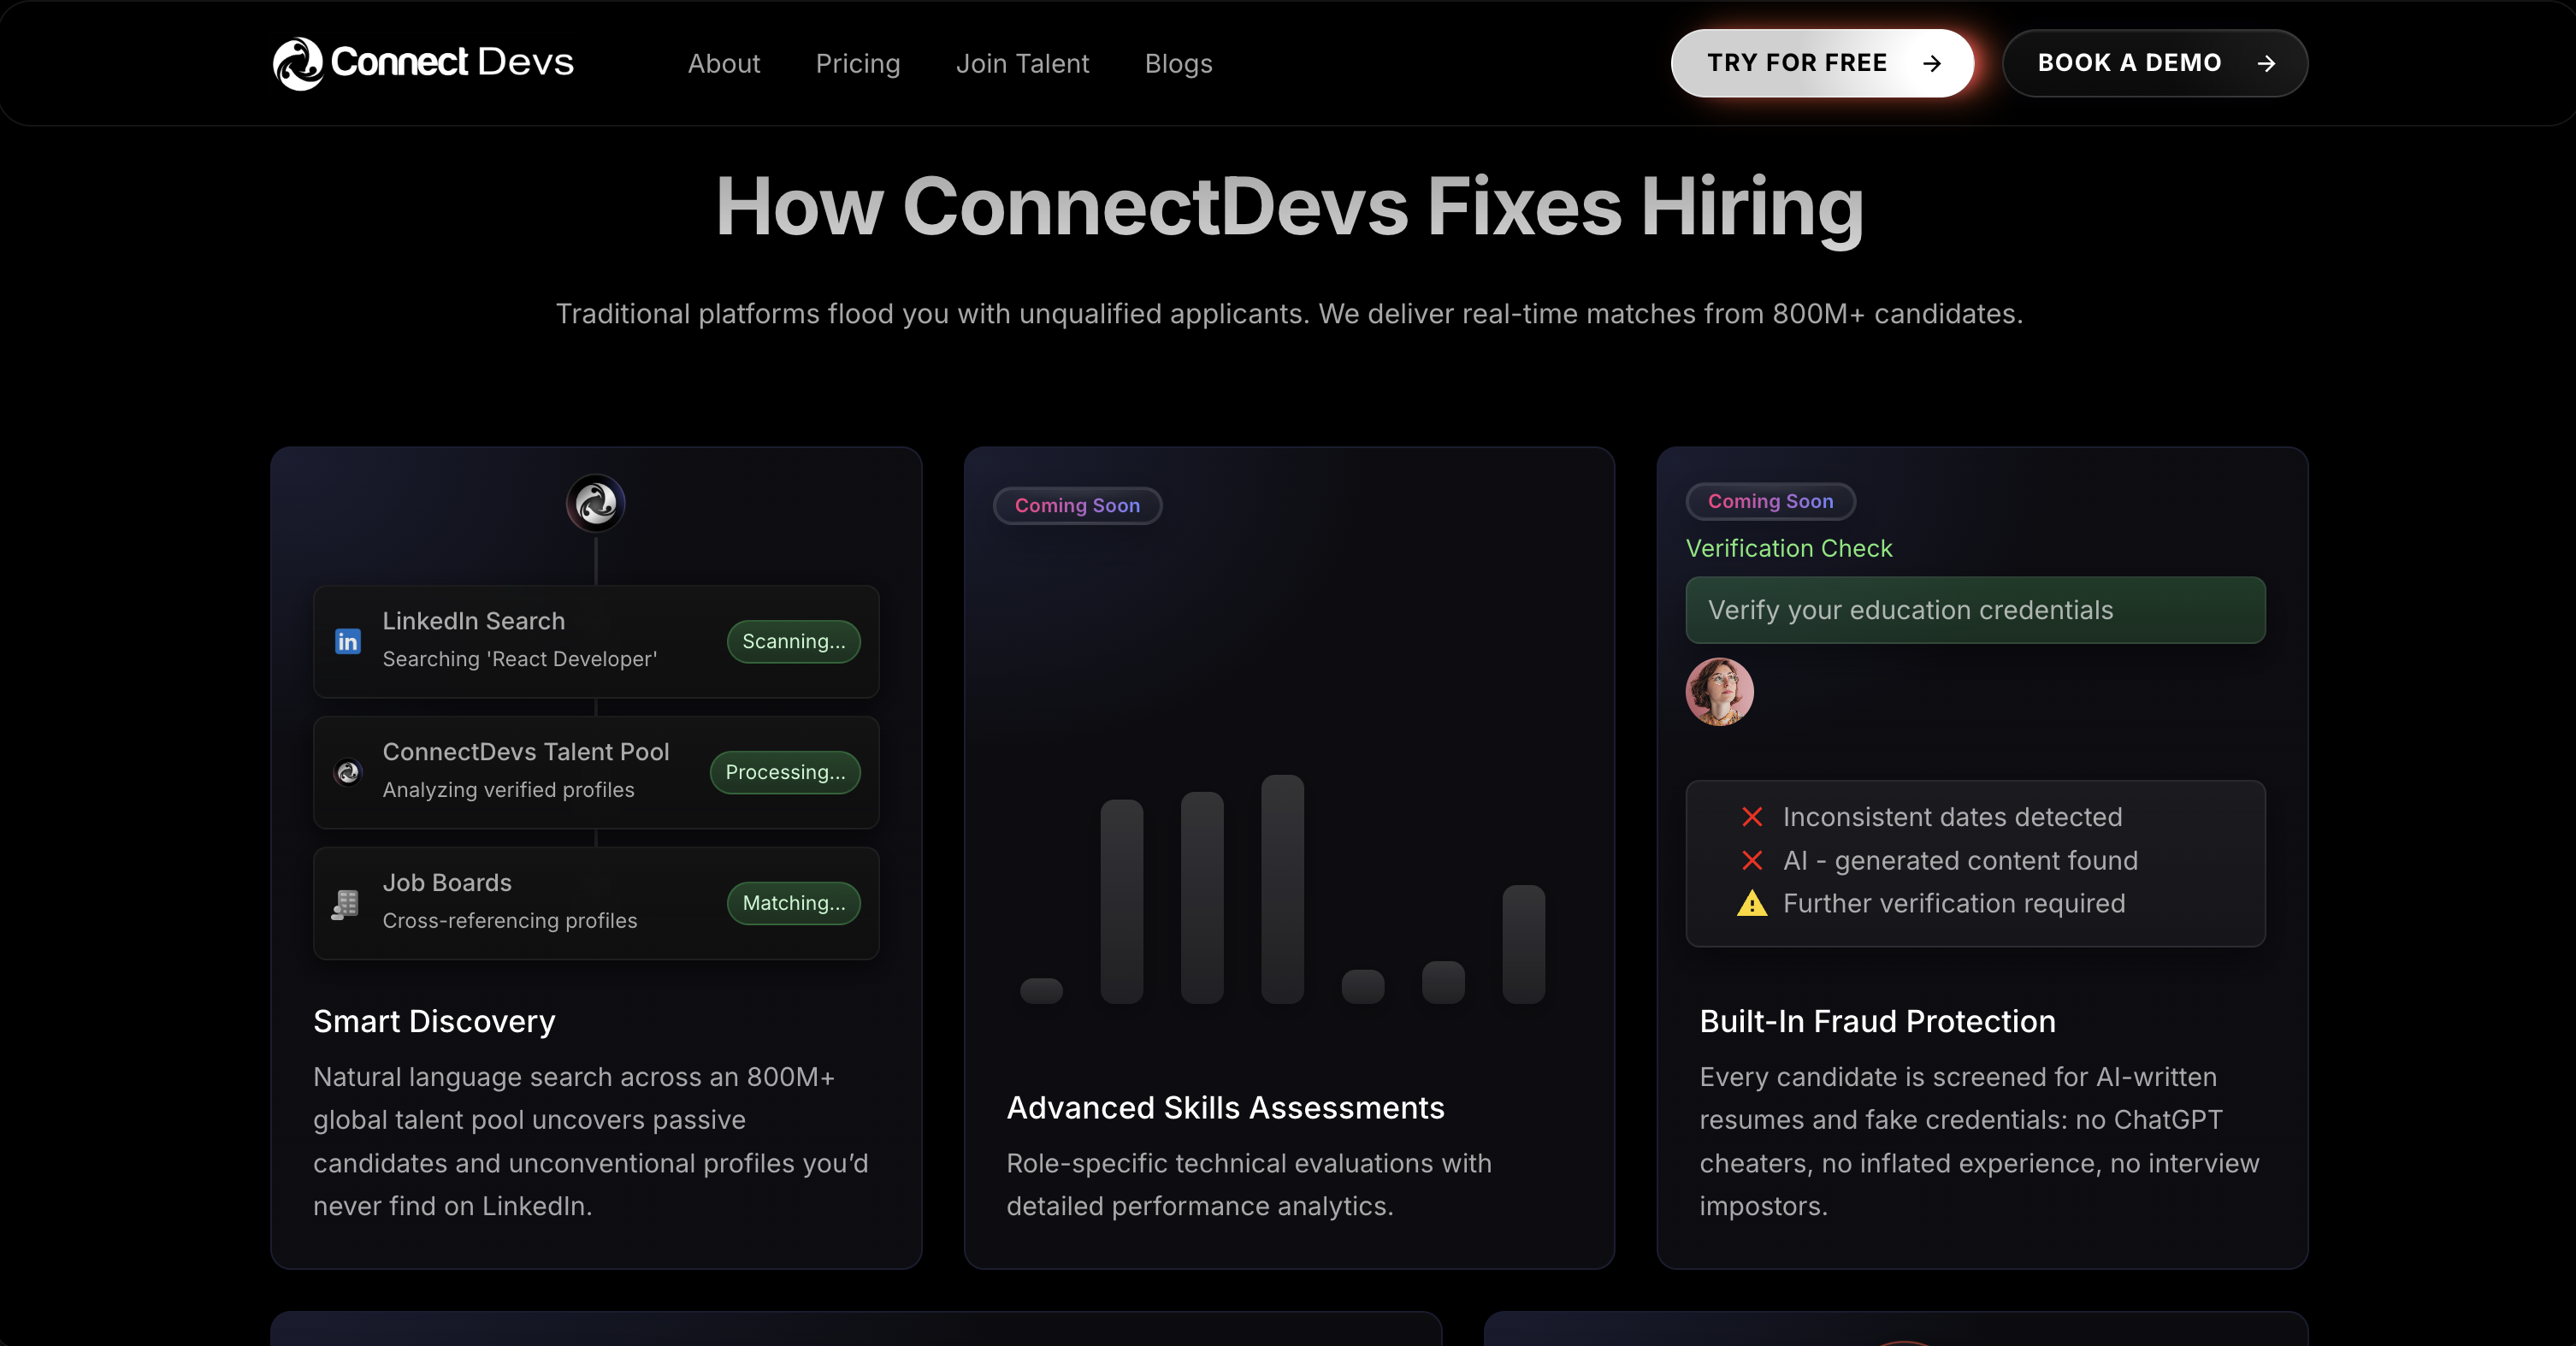
Task: Click the circular logo above the LinkedIn Search card
Action: (595, 503)
